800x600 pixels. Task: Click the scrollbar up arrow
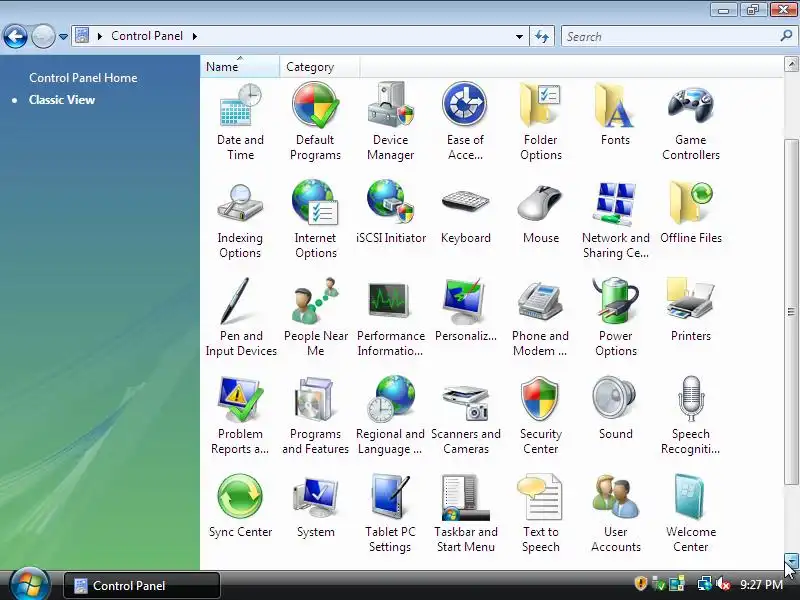tap(791, 64)
